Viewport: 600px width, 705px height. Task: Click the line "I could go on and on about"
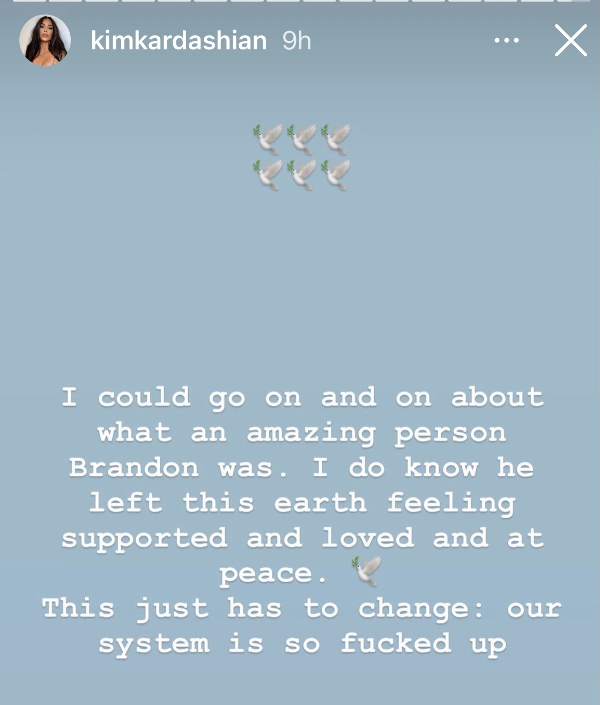click(x=302, y=397)
